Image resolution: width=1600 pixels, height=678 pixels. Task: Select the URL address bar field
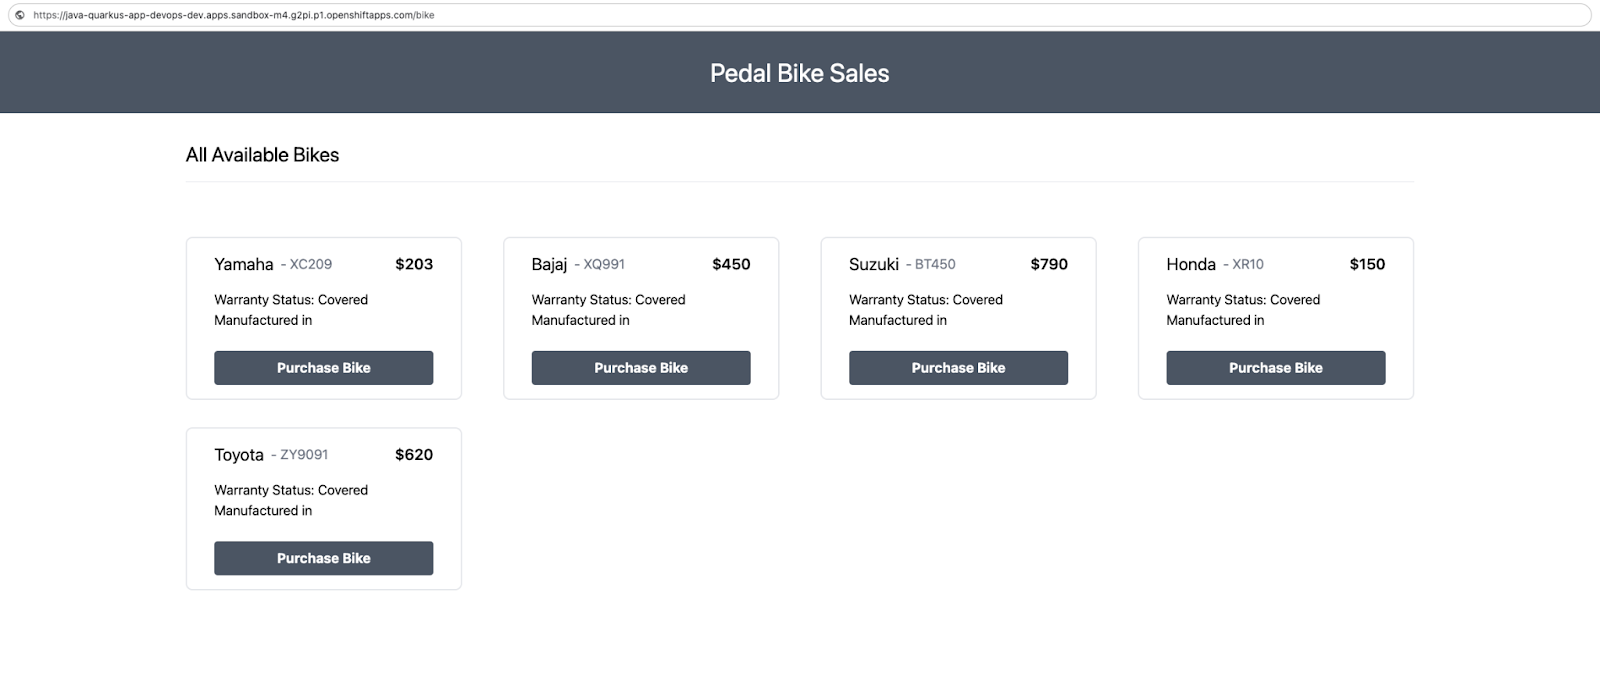coord(799,15)
